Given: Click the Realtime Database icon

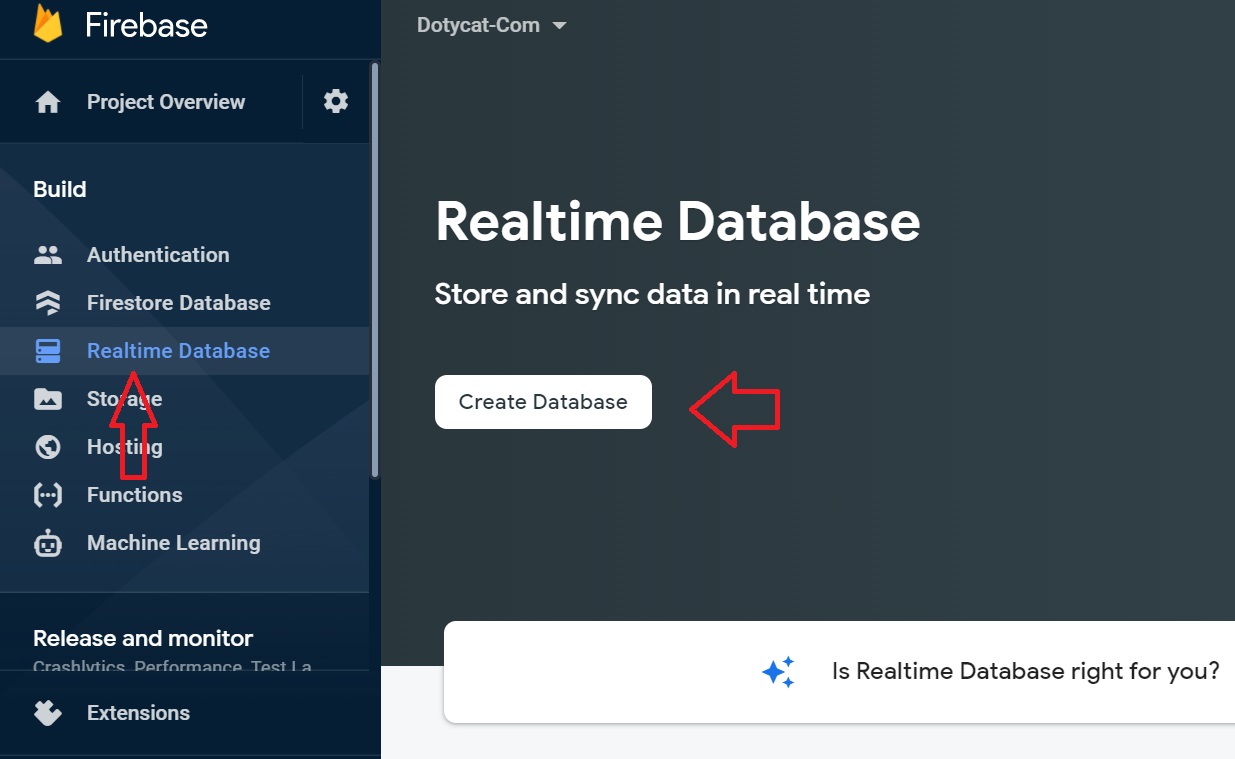Looking at the screenshot, I should [x=48, y=351].
